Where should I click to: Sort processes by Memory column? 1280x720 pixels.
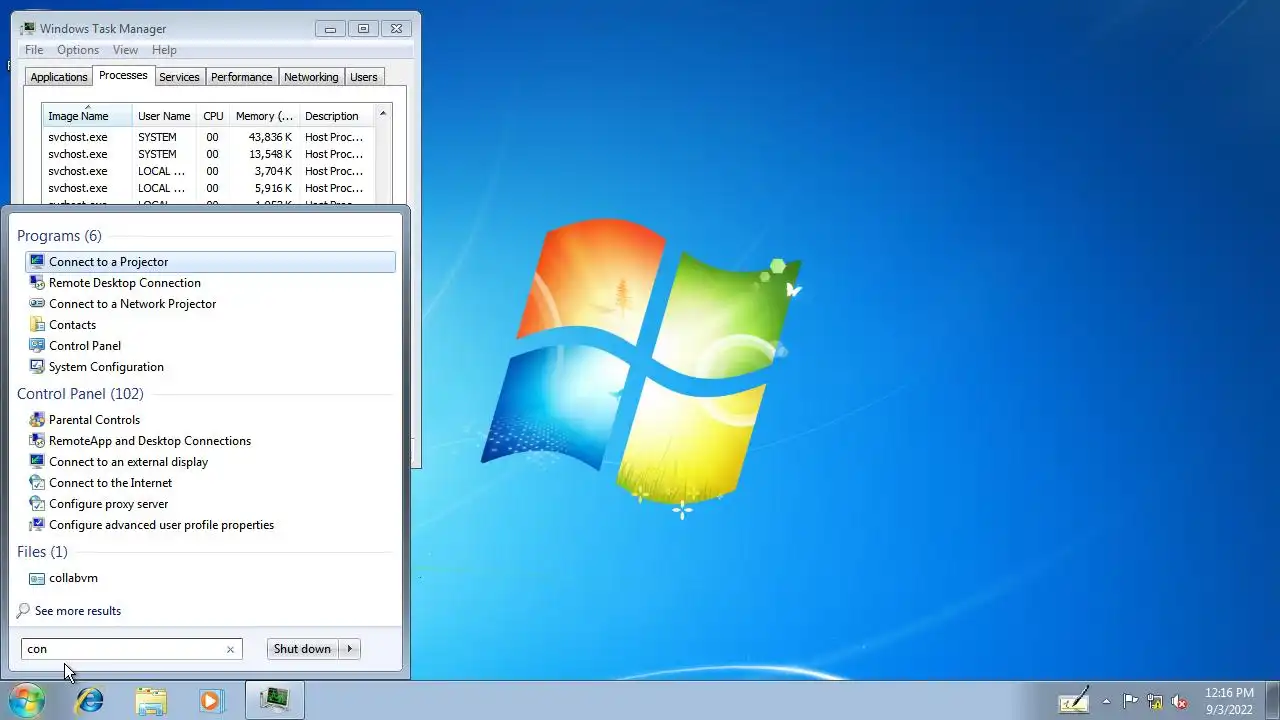[264, 116]
